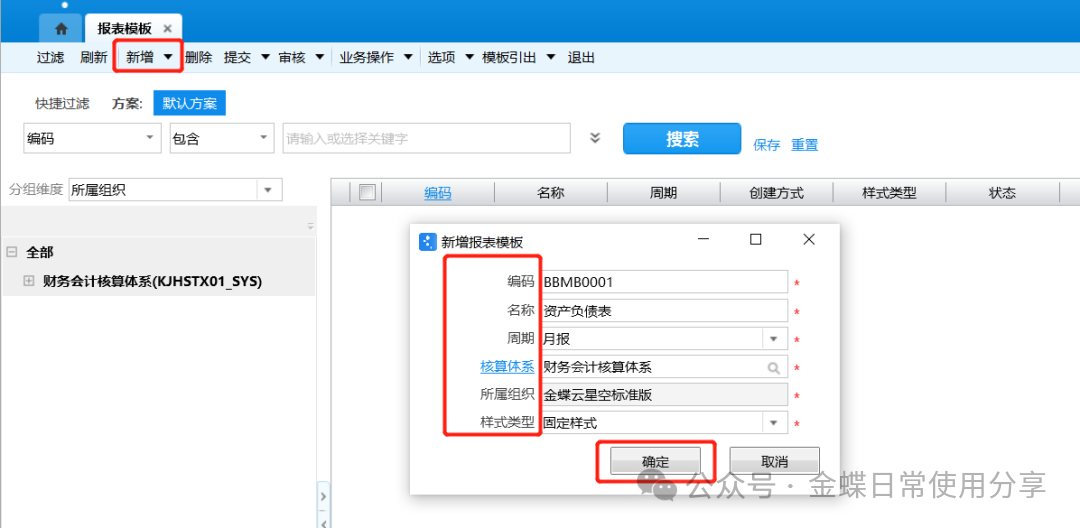Open the 分组维度 所属组织 dropdown
The image size is (1080, 528).
tap(269, 190)
